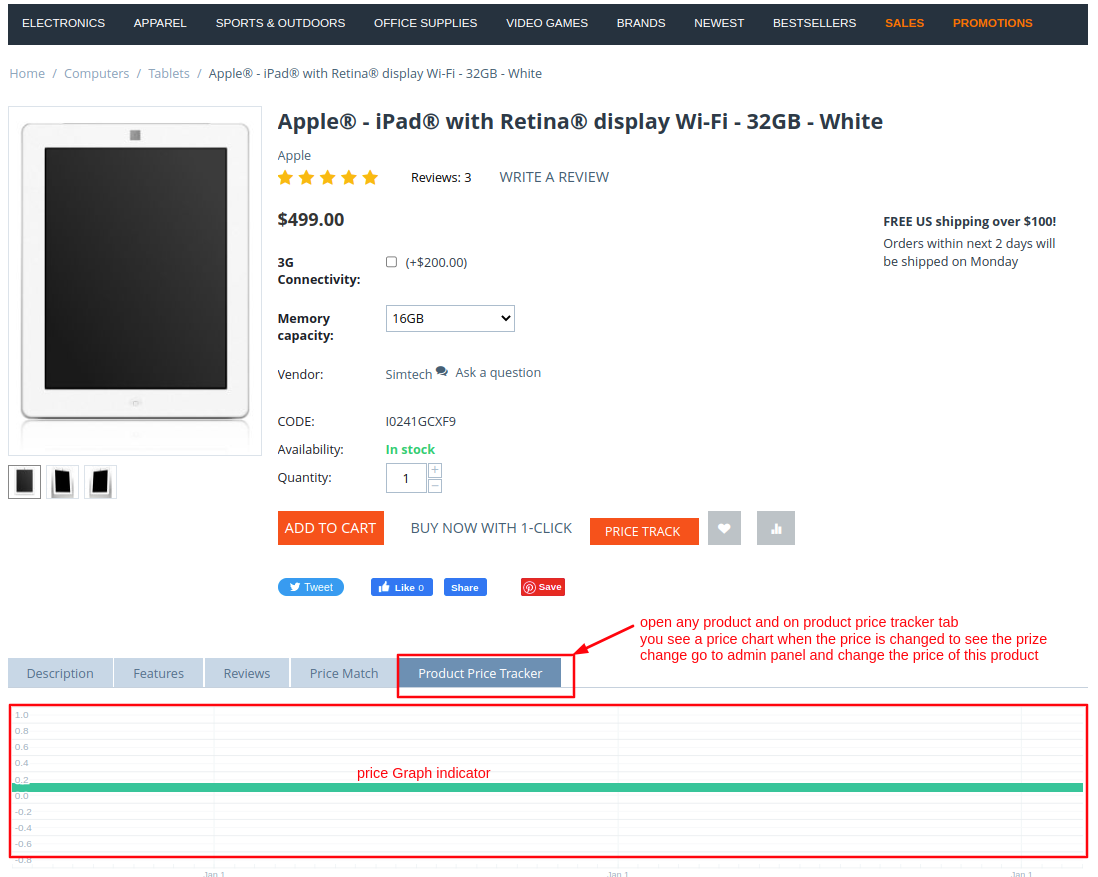
Task: Open Sports & Outdoors menu
Action: [280, 23]
